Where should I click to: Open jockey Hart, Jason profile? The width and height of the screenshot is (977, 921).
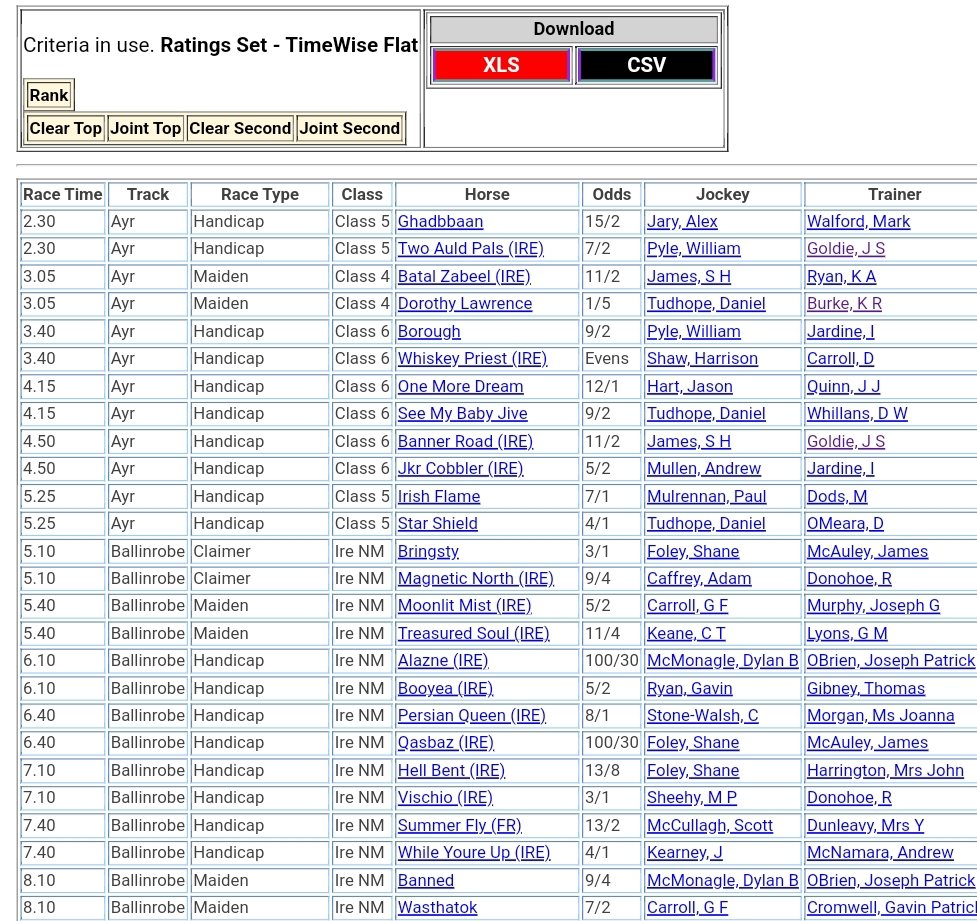[x=690, y=387]
